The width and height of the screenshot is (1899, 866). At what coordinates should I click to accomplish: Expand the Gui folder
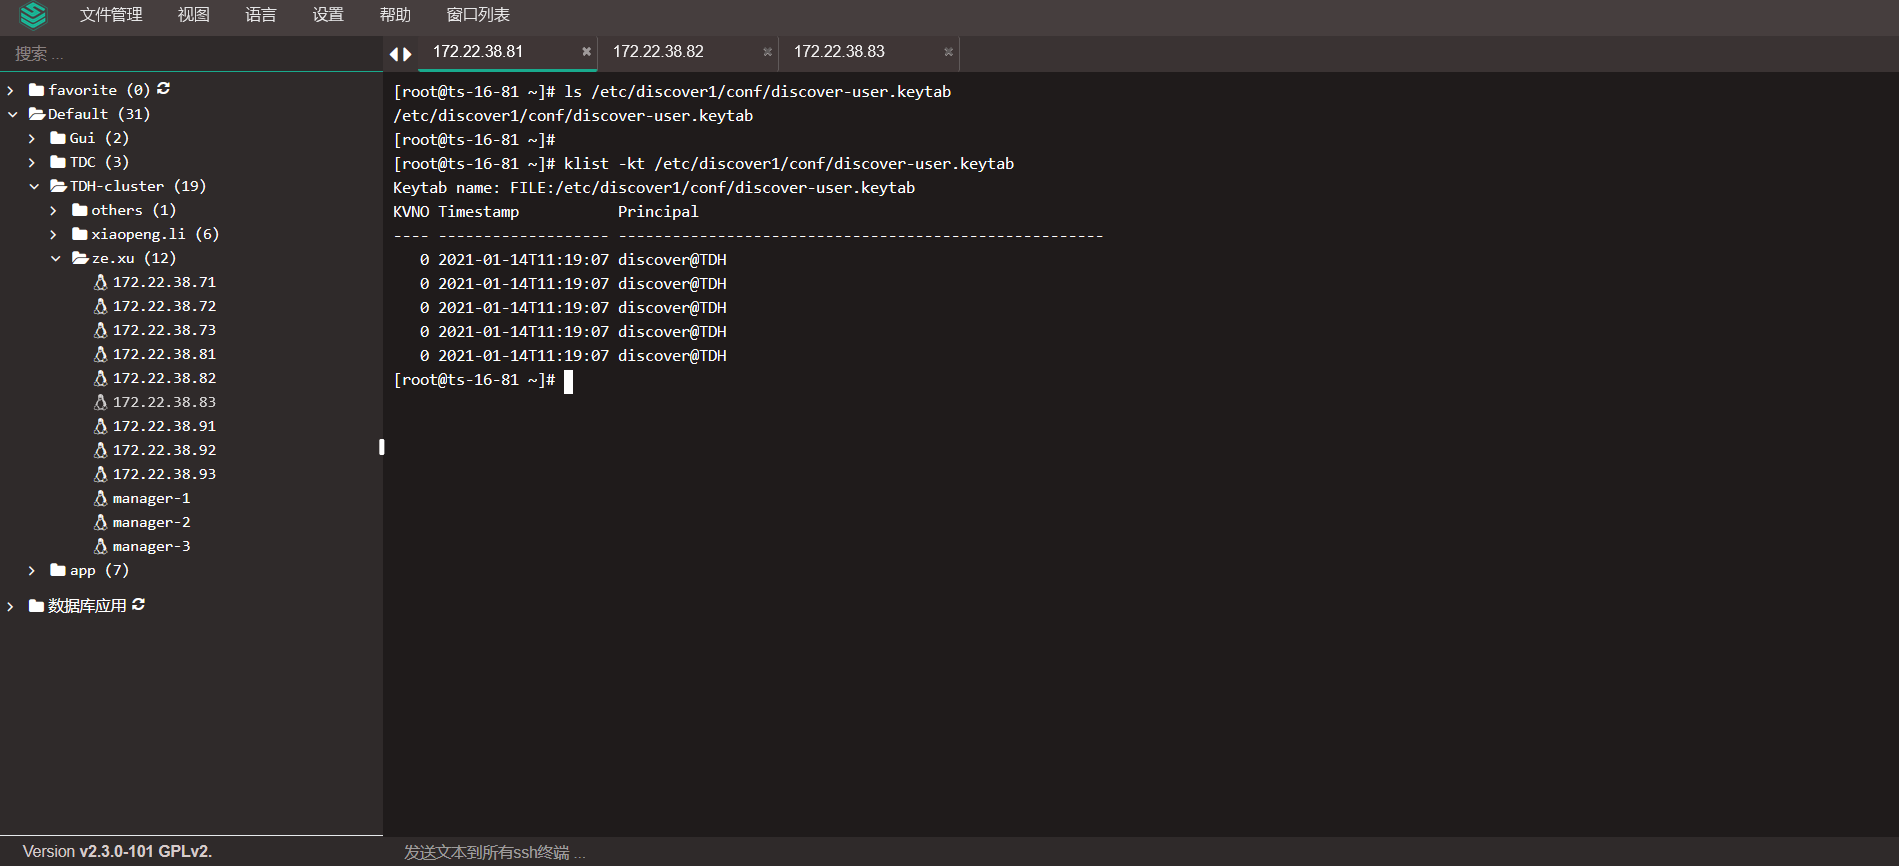click(32, 138)
